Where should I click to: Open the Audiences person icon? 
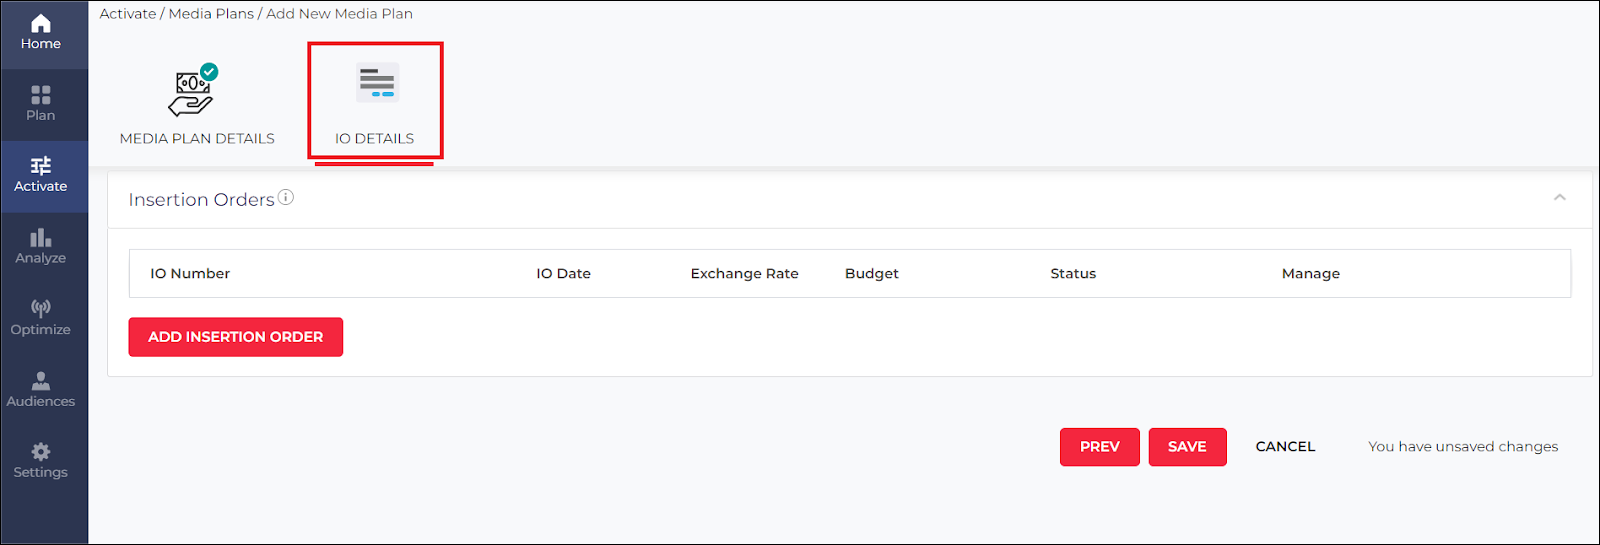[41, 381]
